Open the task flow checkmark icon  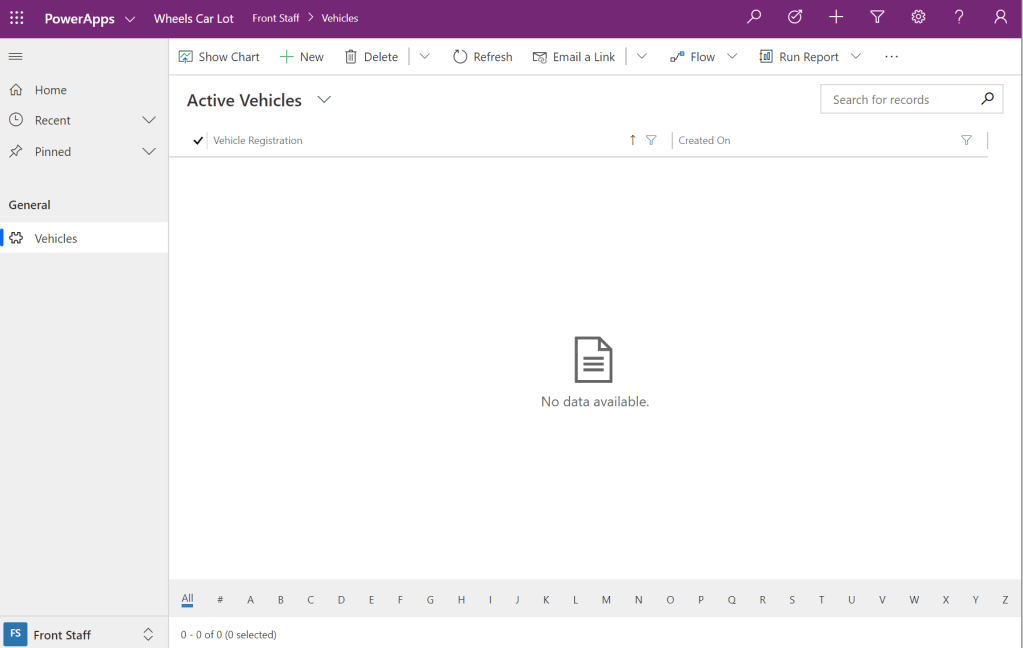click(x=795, y=17)
